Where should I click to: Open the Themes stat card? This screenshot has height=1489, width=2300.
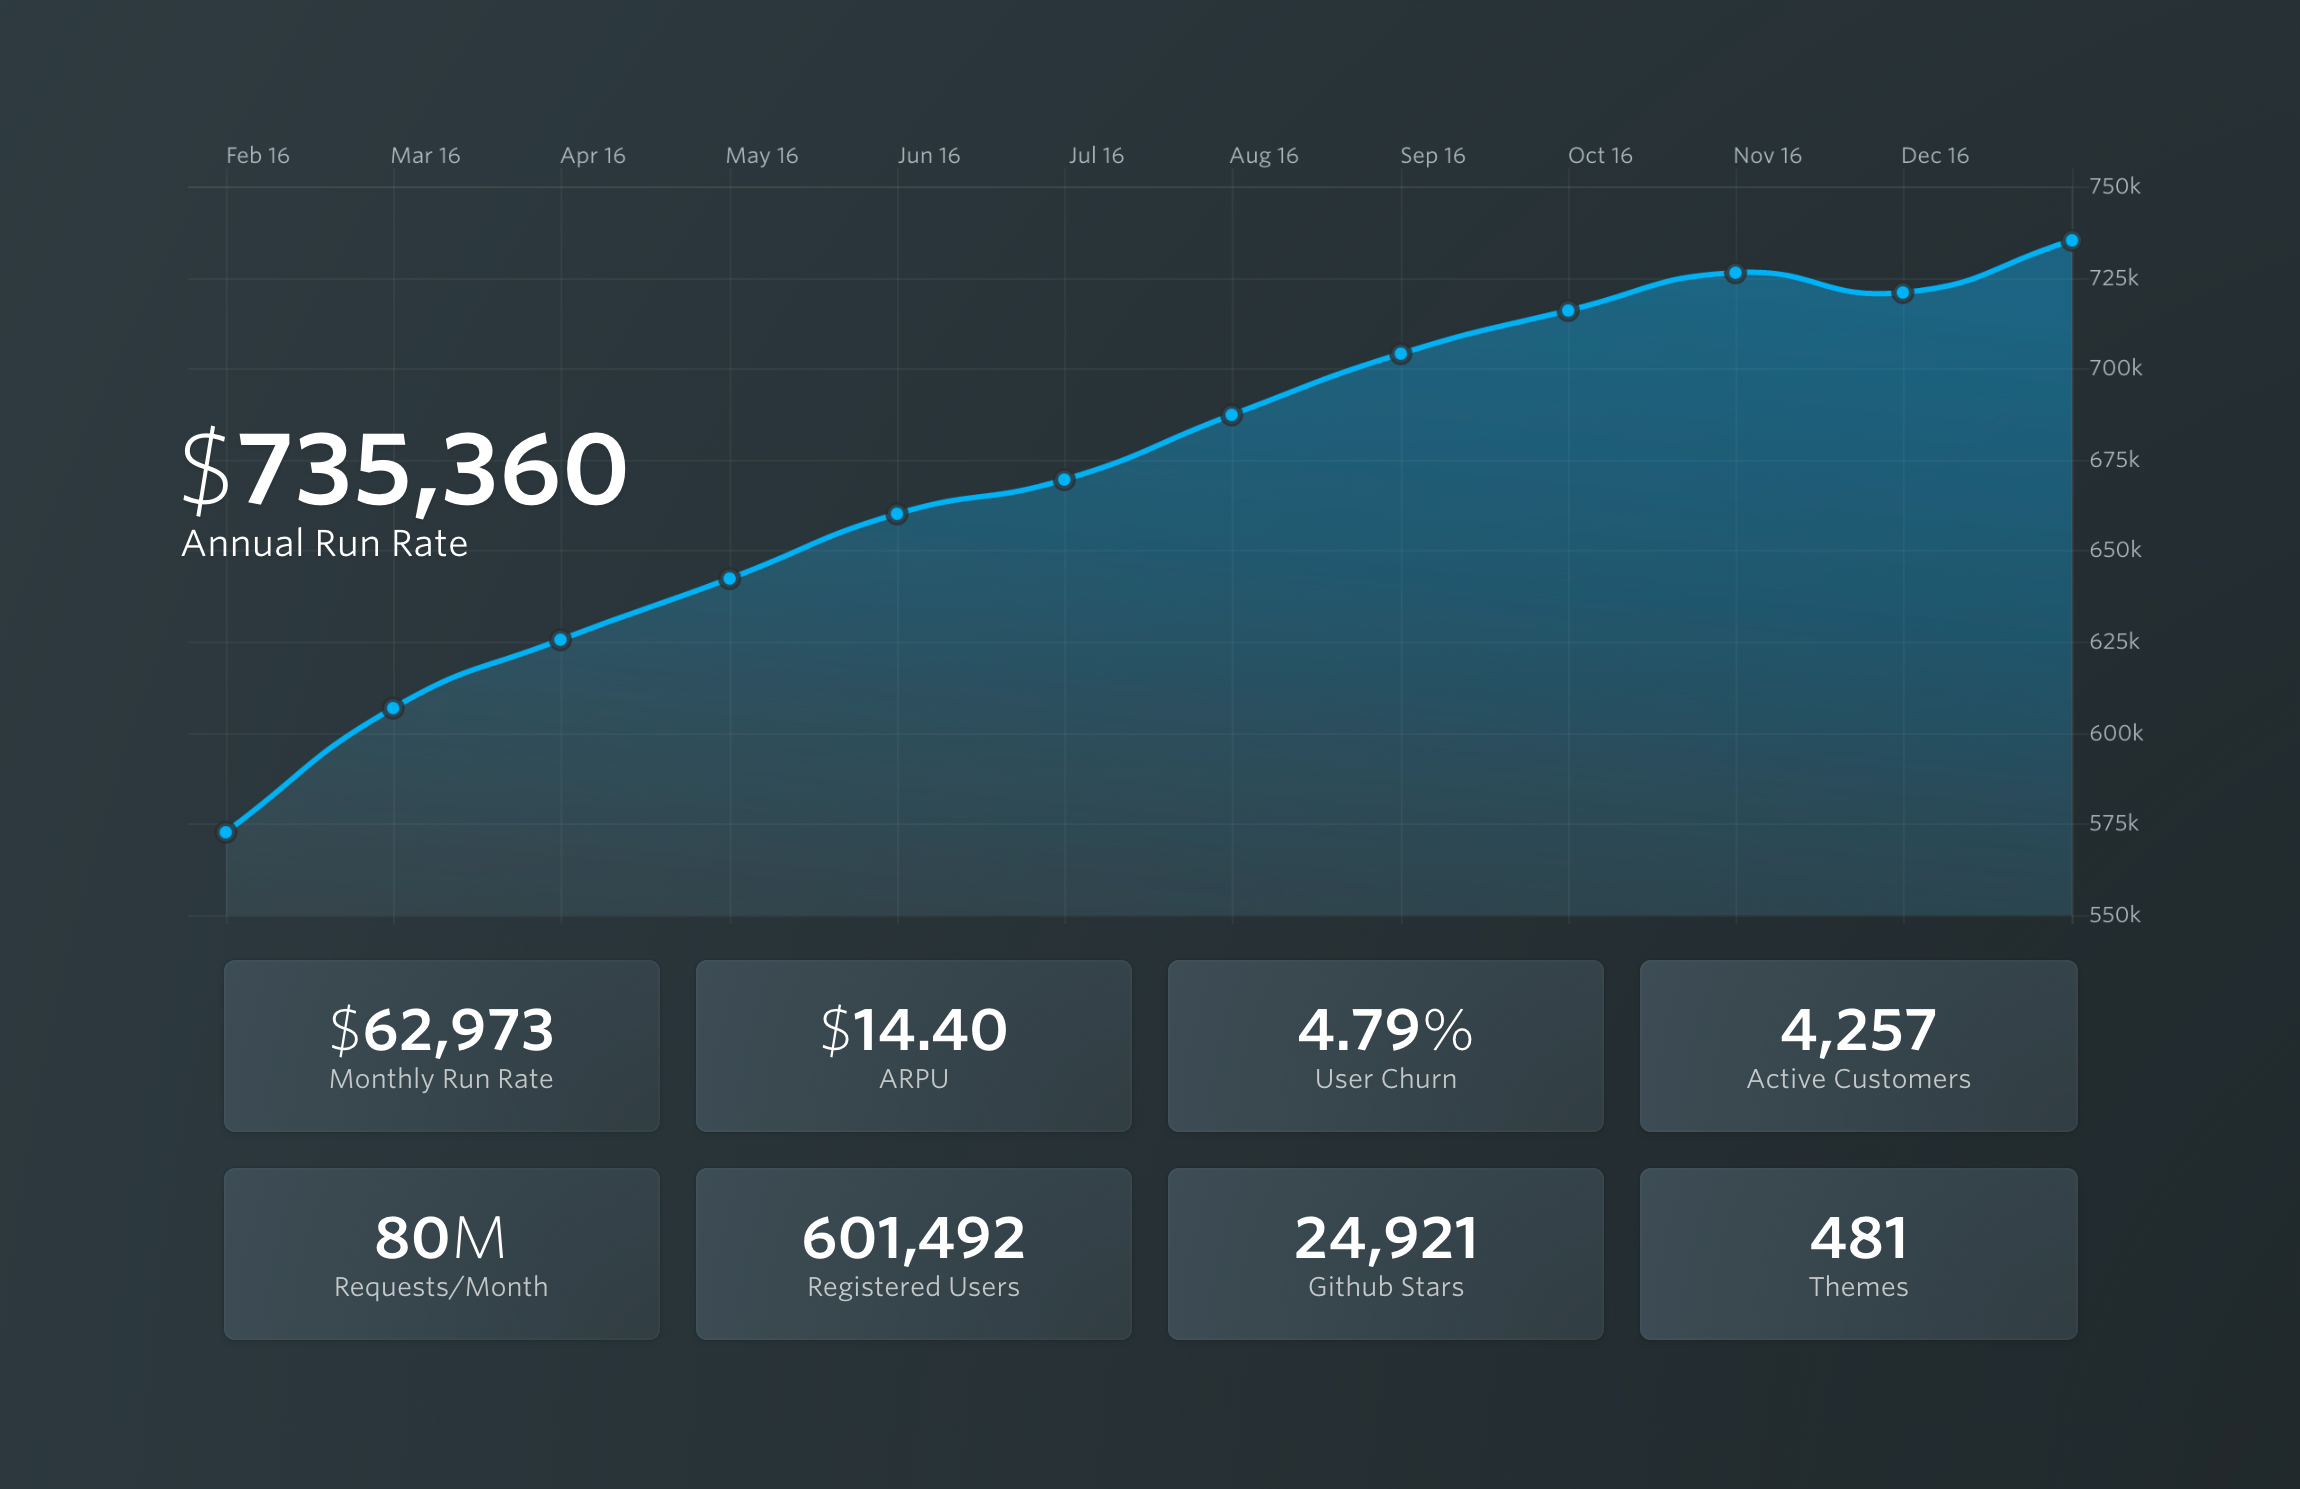[x=1858, y=1254]
